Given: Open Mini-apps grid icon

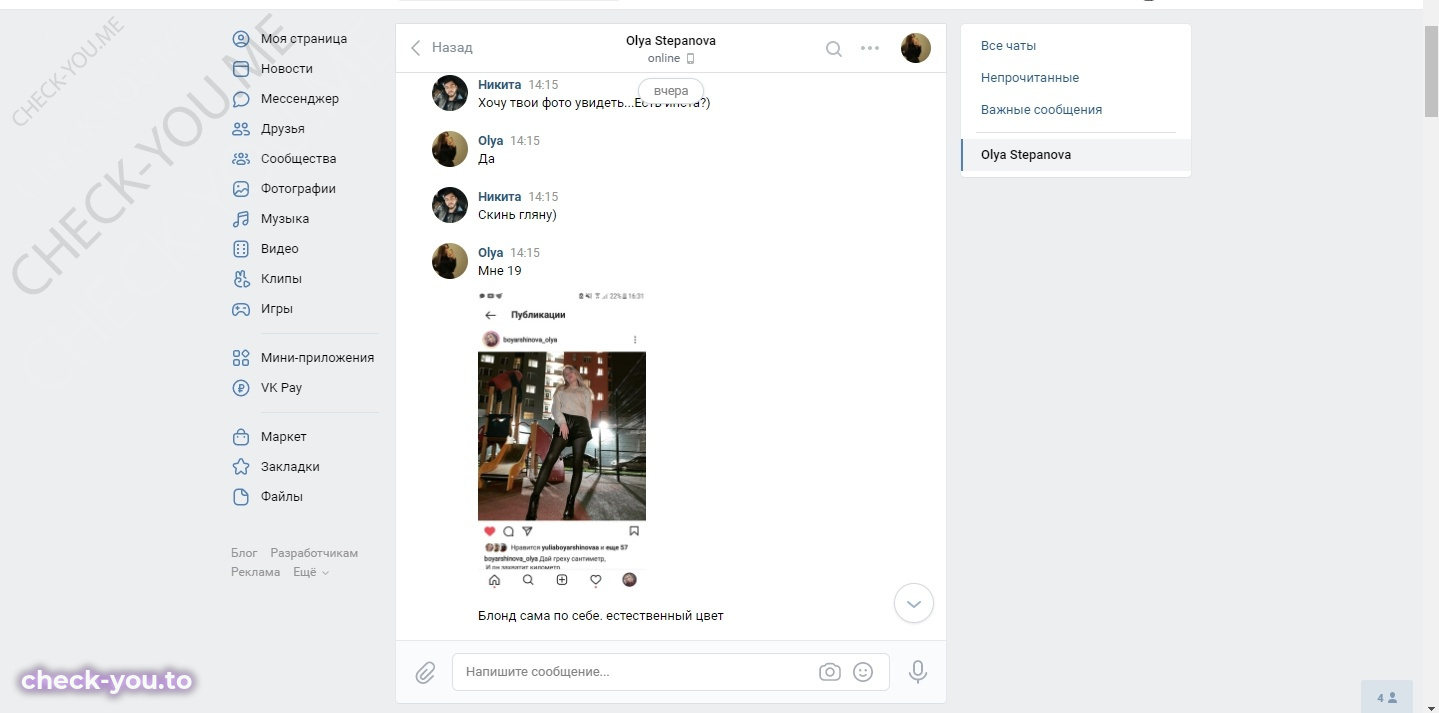Looking at the screenshot, I should coord(241,358).
